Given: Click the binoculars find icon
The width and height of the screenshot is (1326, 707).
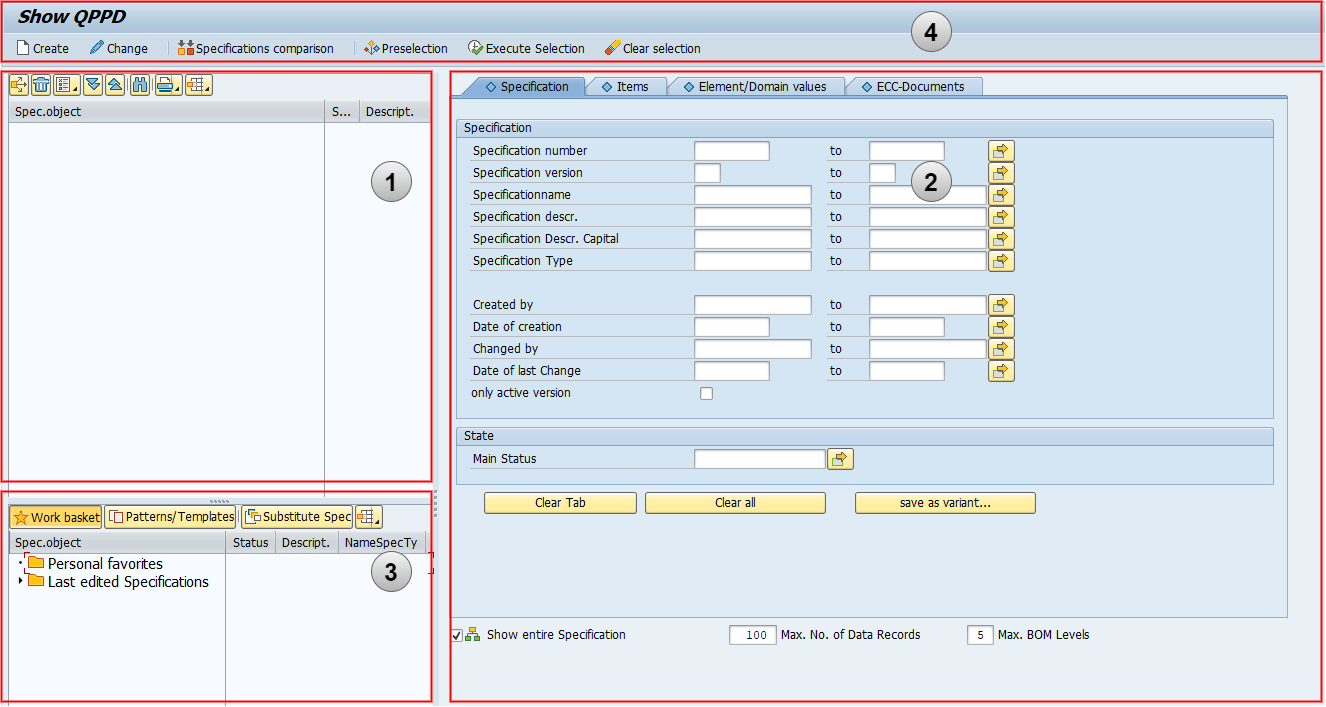Looking at the screenshot, I should pyautogui.click(x=140, y=85).
